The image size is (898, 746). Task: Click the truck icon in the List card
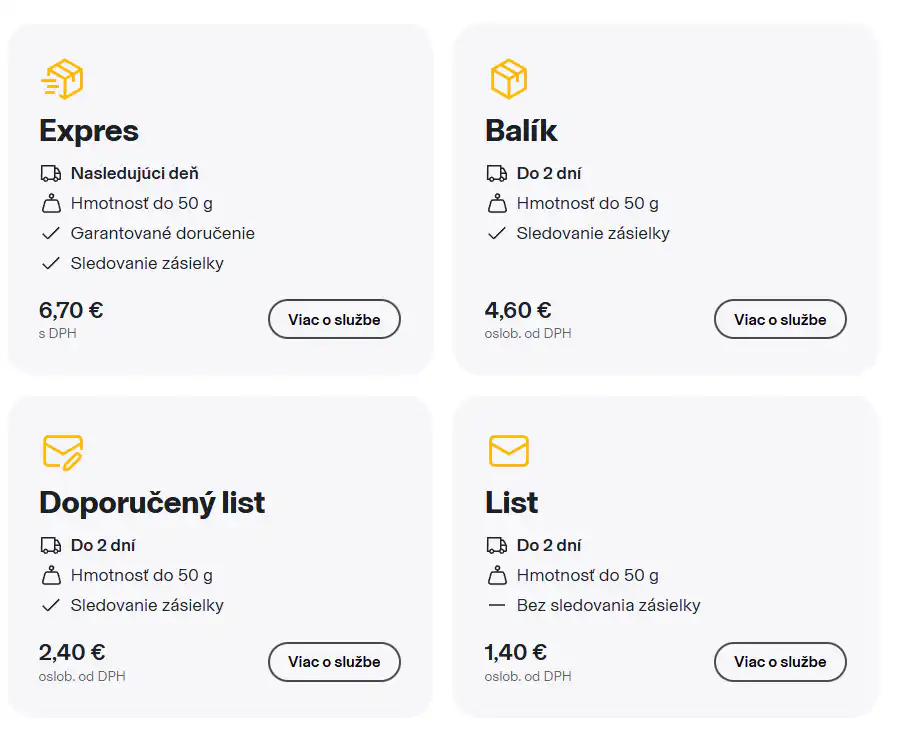(497, 546)
